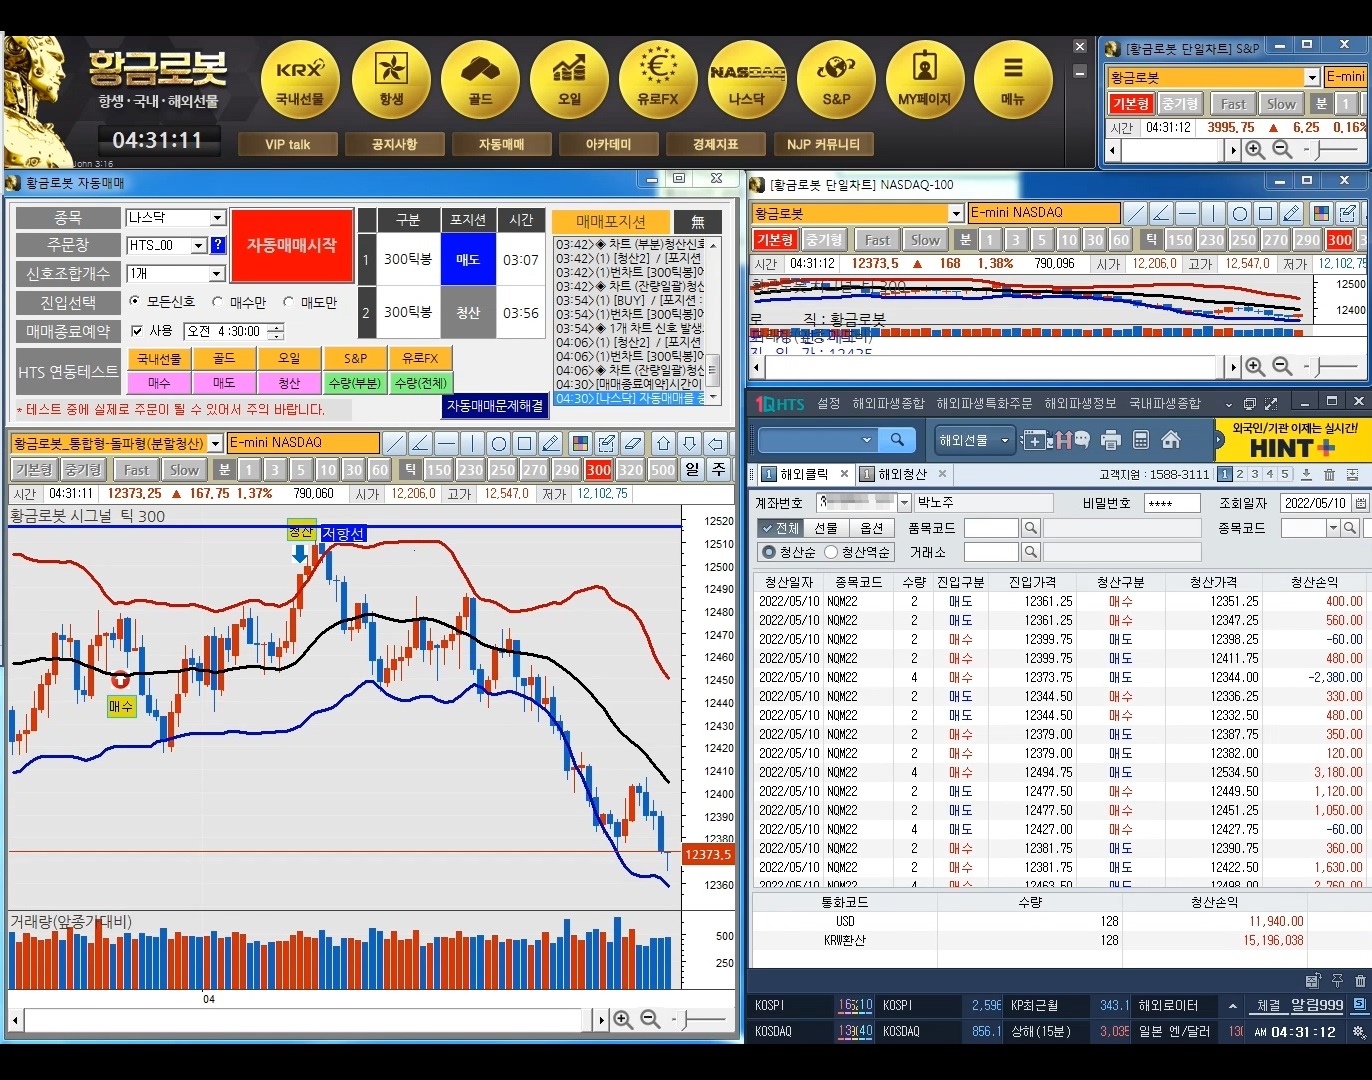Open 해외파생정보 menu in 1QHTS
Image resolution: width=1372 pixels, height=1080 pixels.
point(1080,403)
